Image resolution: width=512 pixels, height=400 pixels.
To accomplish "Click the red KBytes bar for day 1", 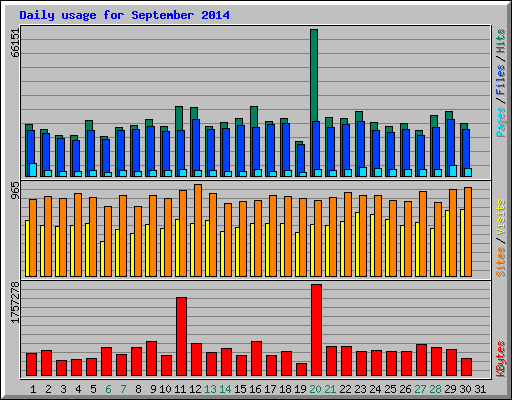I will tap(31, 364).
